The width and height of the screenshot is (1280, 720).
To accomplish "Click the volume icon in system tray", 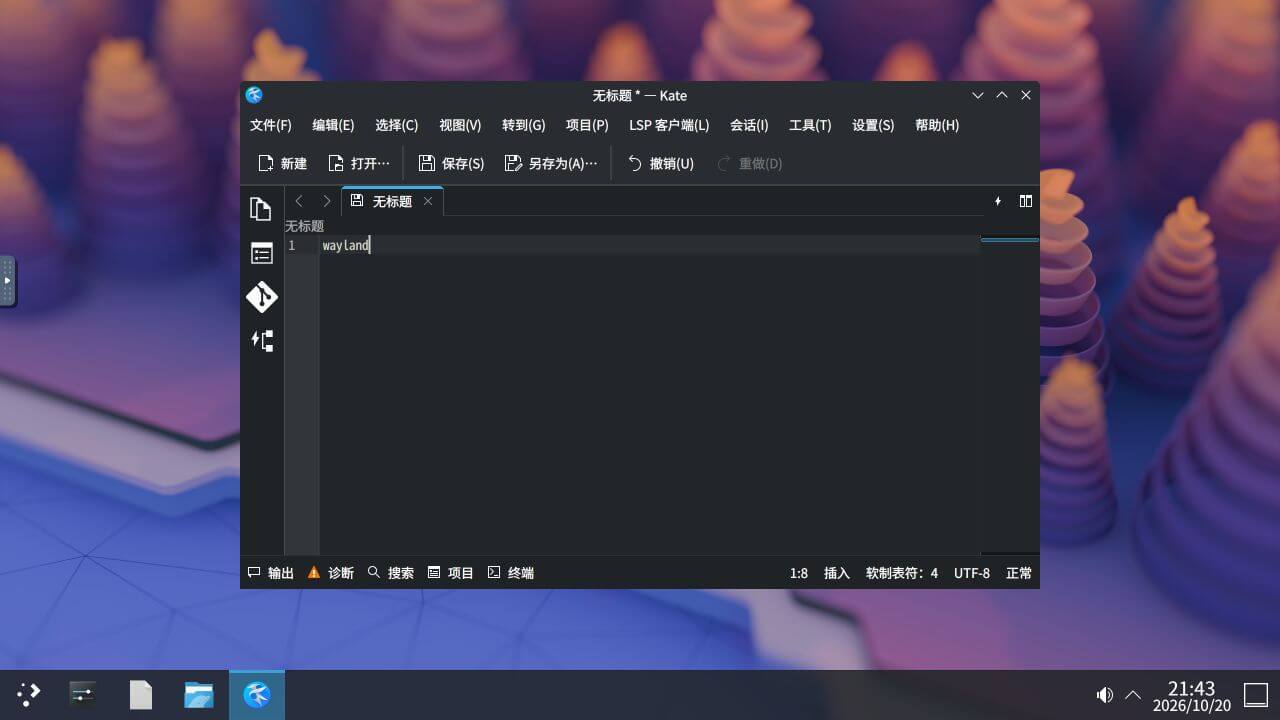I will tap(1104, 694).
